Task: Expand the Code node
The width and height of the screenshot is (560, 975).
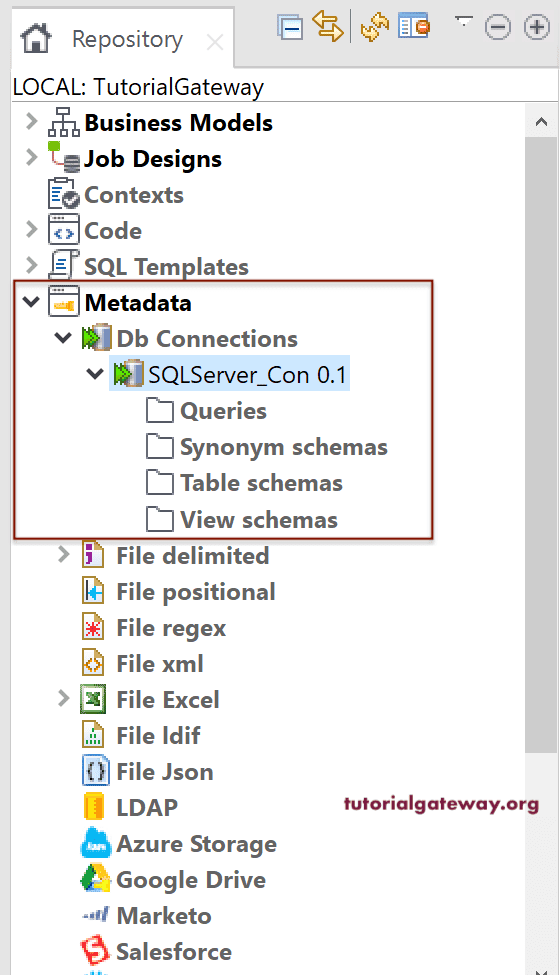Action: [31, 229]
